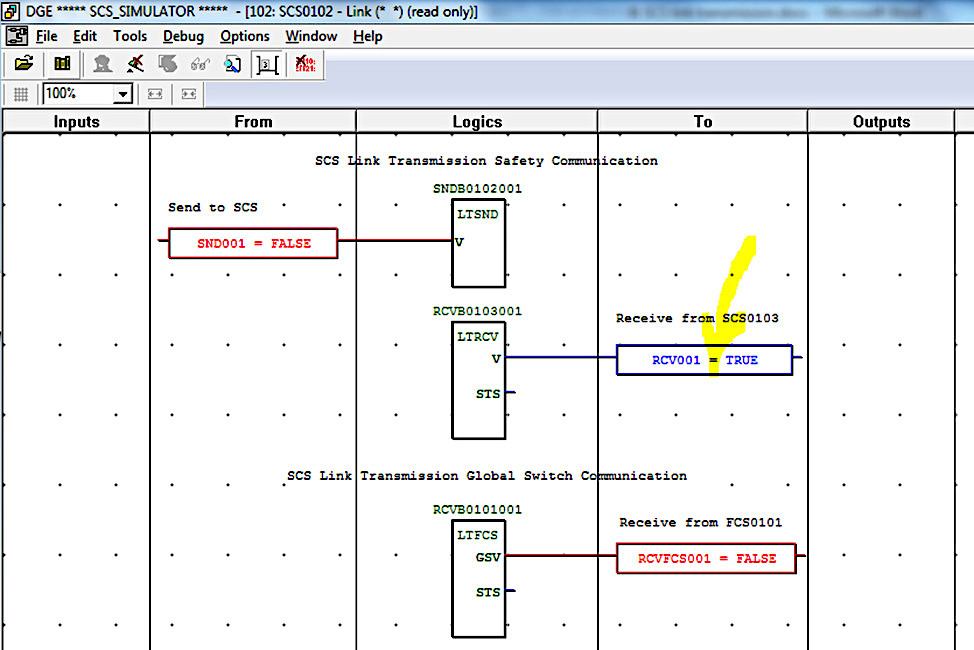Select the RCV001 = TRUE variable box
The image size is (974, 650).
click(704, 360)
